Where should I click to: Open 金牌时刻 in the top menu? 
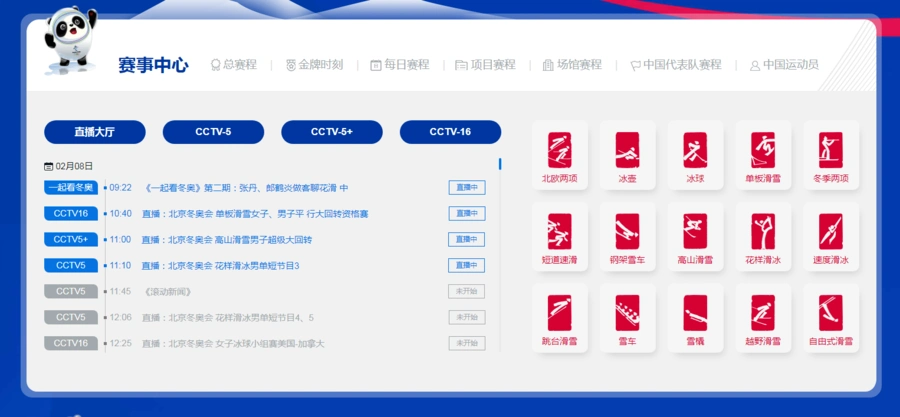[314, 65]
